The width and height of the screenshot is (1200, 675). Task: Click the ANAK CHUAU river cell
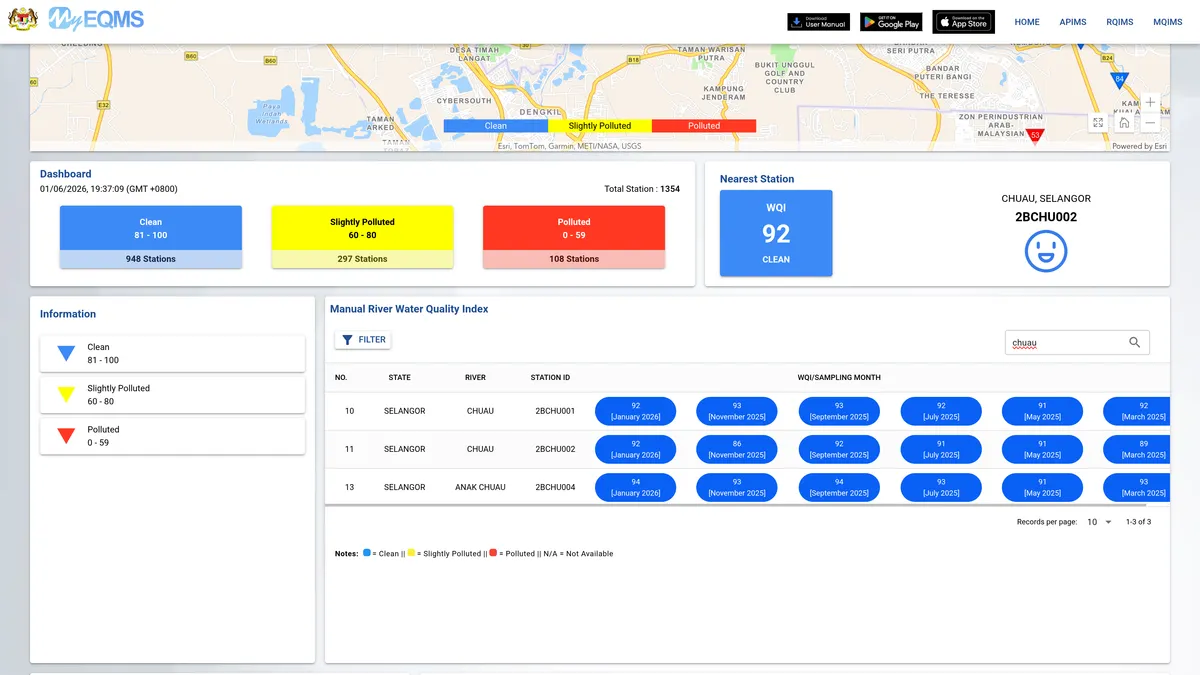point(480,487)
